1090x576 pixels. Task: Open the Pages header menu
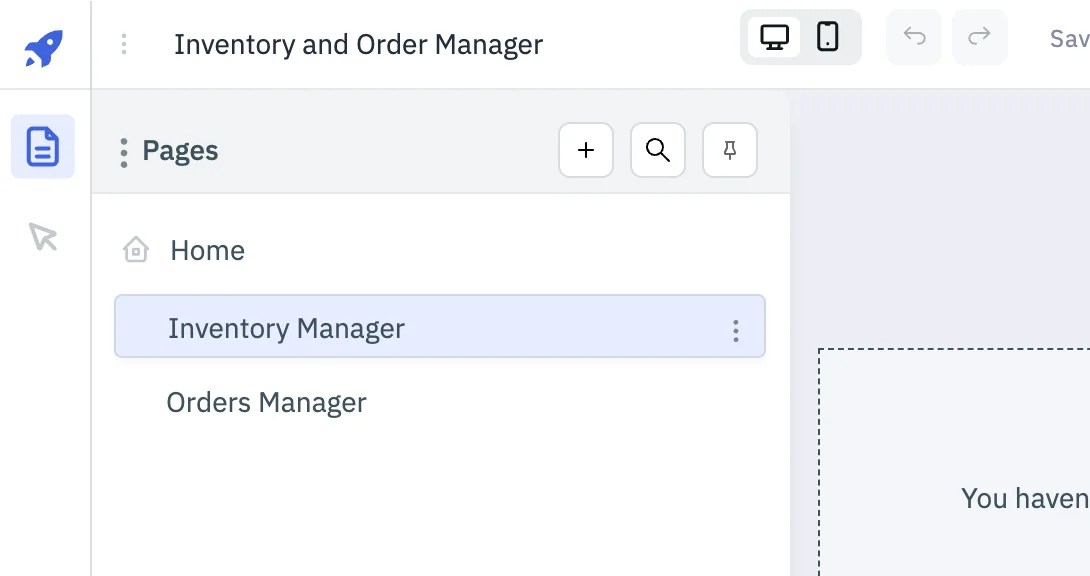(123, 150)
